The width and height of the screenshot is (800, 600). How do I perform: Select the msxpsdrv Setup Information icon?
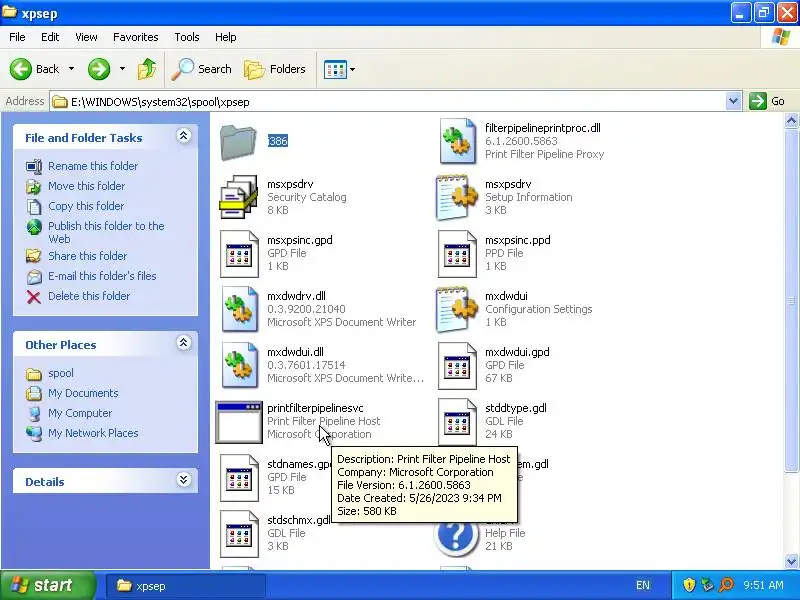pos(457,197)
